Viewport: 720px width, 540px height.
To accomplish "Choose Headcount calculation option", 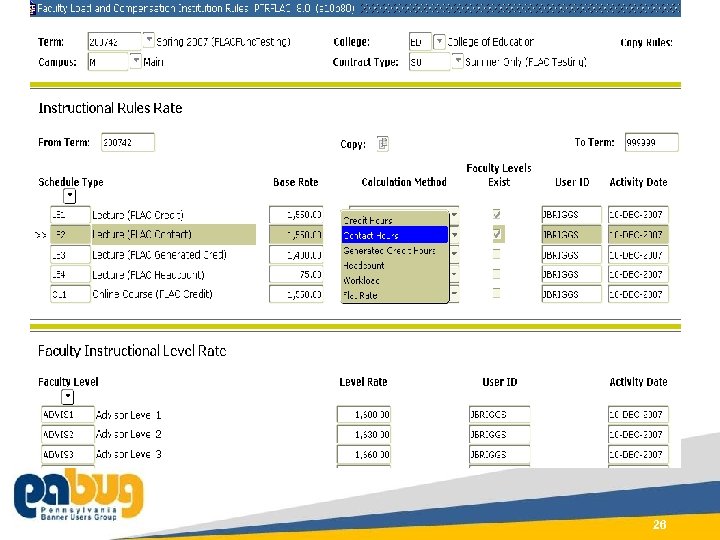I will point(395,265).
